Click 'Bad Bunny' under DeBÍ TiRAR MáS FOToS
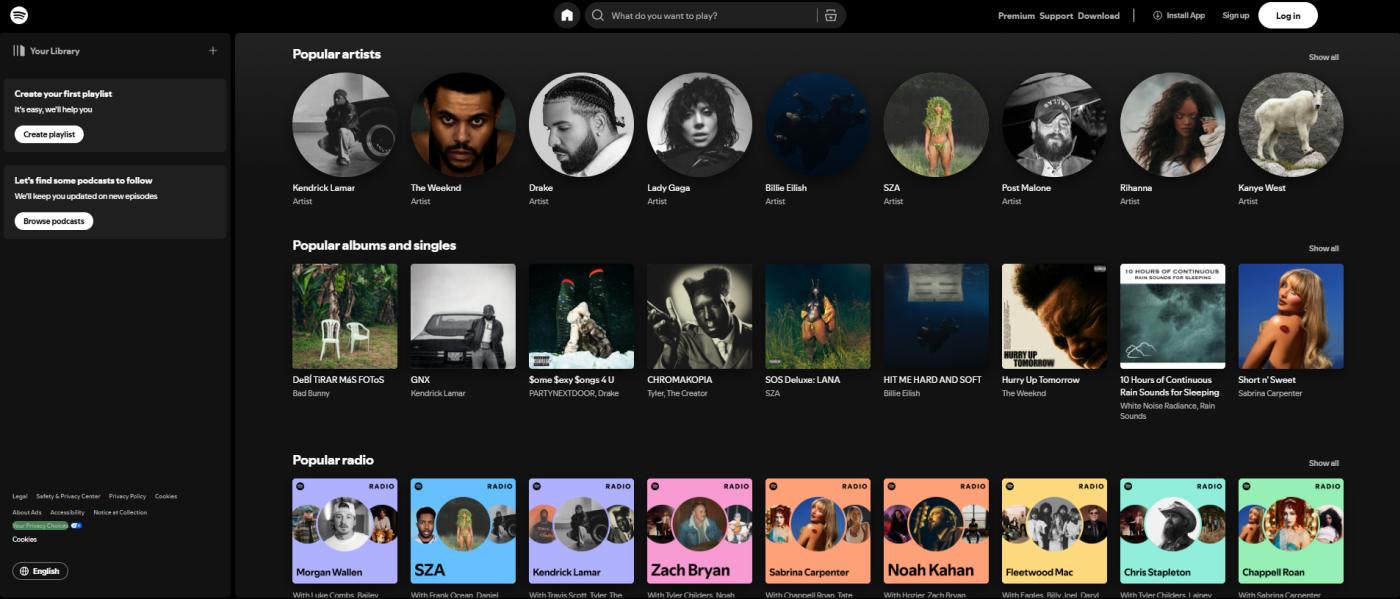 coord(311,393)
